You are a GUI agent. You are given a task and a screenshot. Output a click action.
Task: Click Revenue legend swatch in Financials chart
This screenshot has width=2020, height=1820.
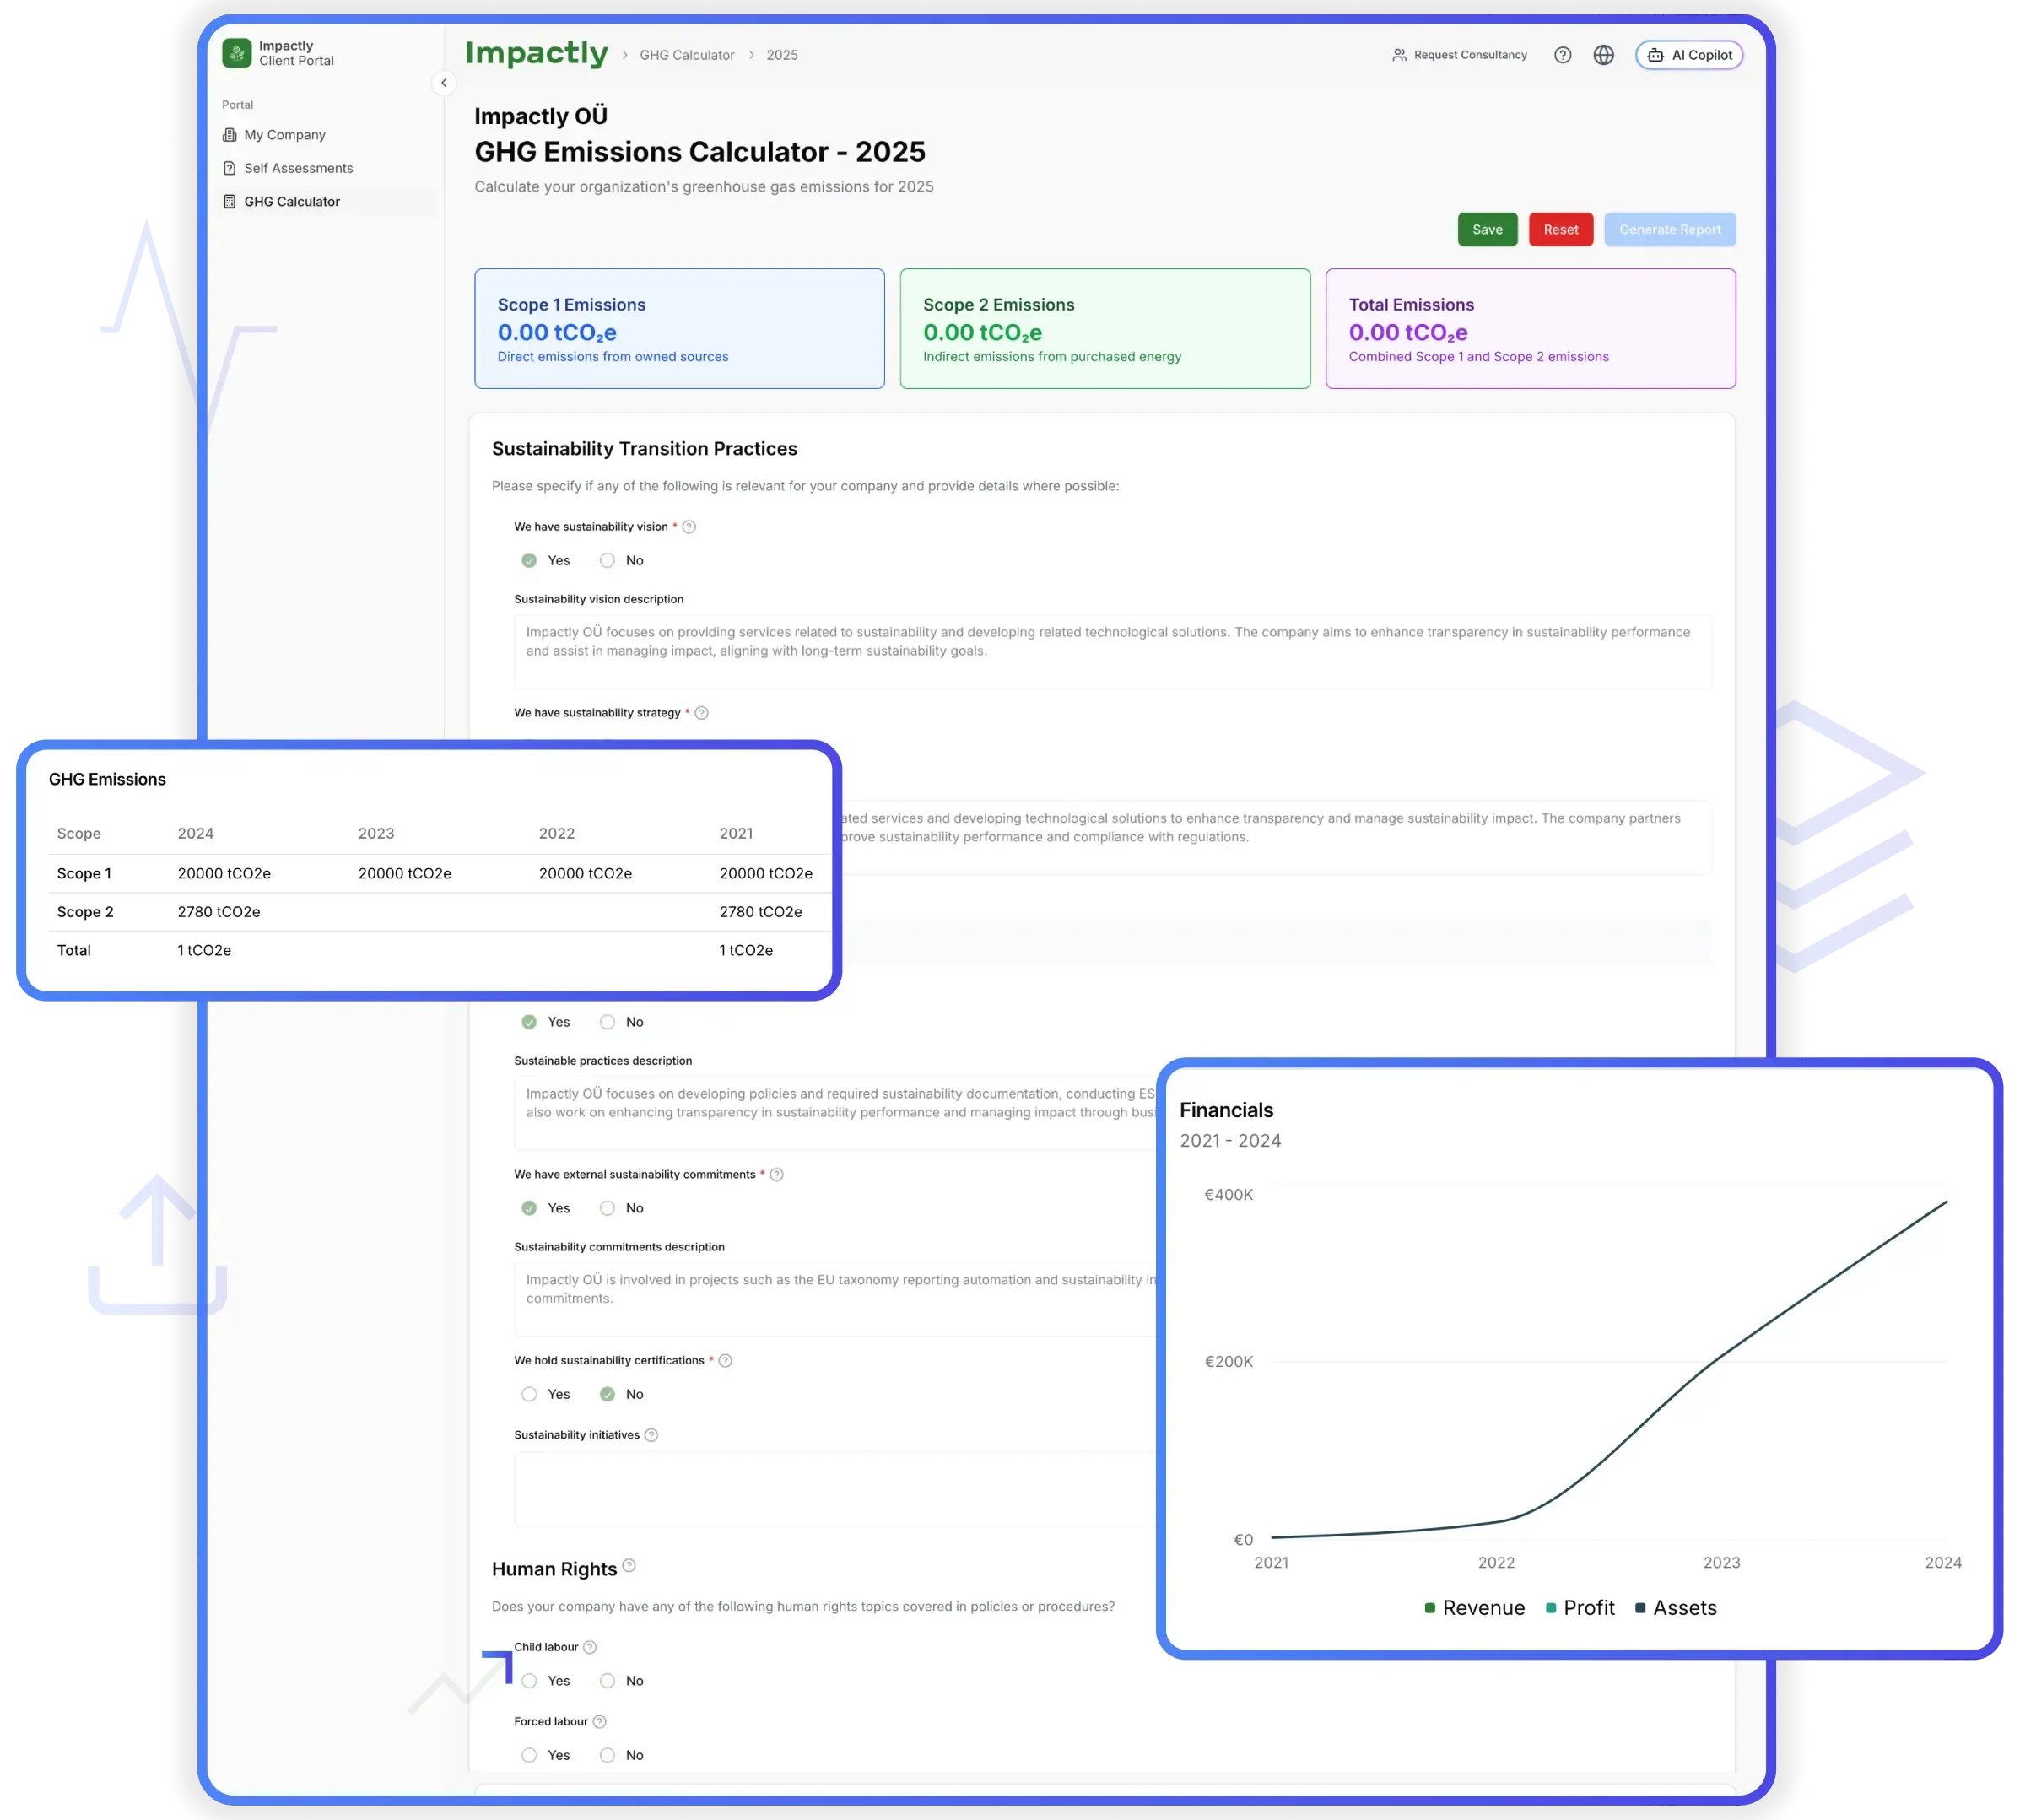(1430, 1608)
